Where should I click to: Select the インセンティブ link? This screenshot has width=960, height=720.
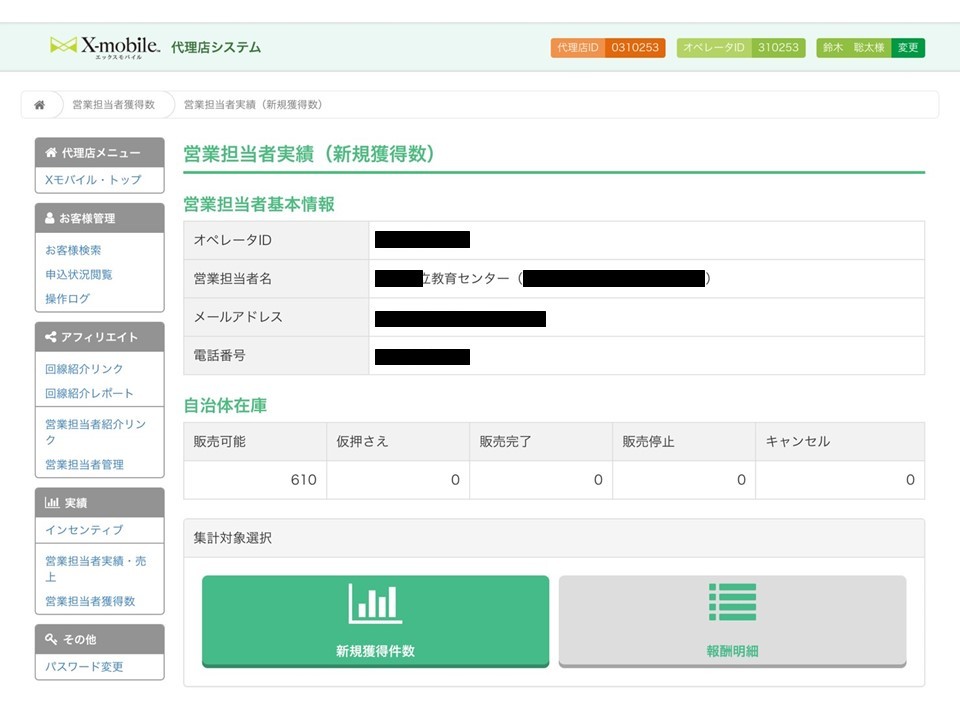click(x=84, y=530)
